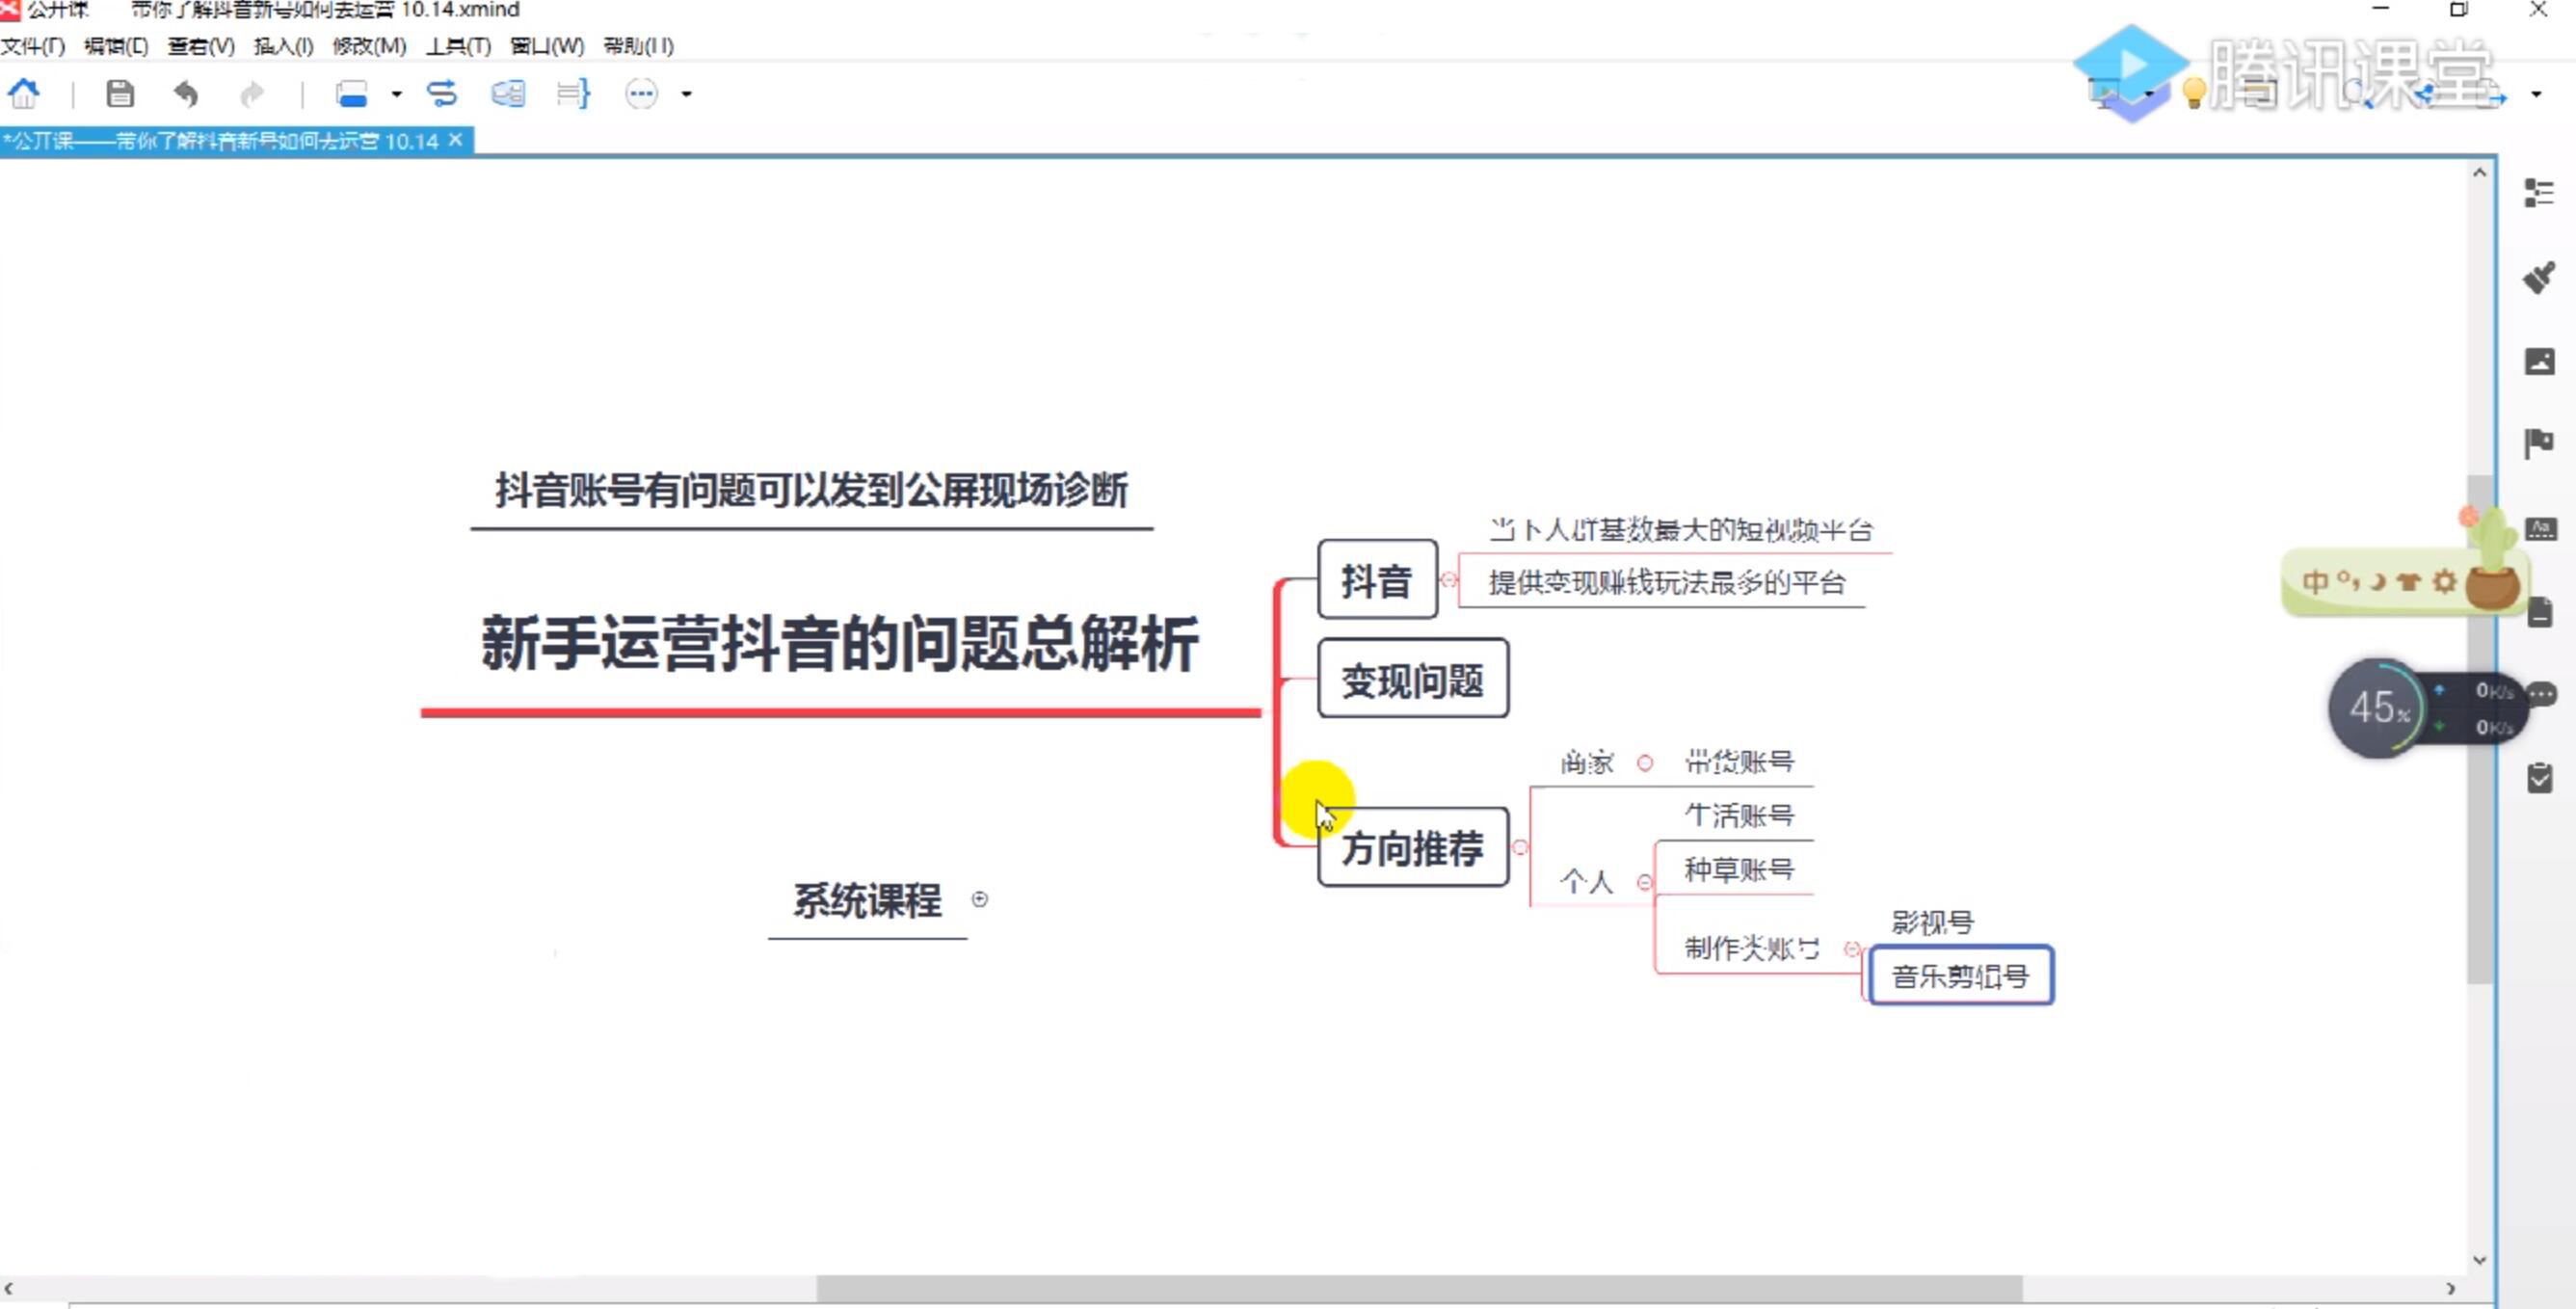Open the Home icon in toolbar
Screen dimensions: 2576x1309
point(23,94)
